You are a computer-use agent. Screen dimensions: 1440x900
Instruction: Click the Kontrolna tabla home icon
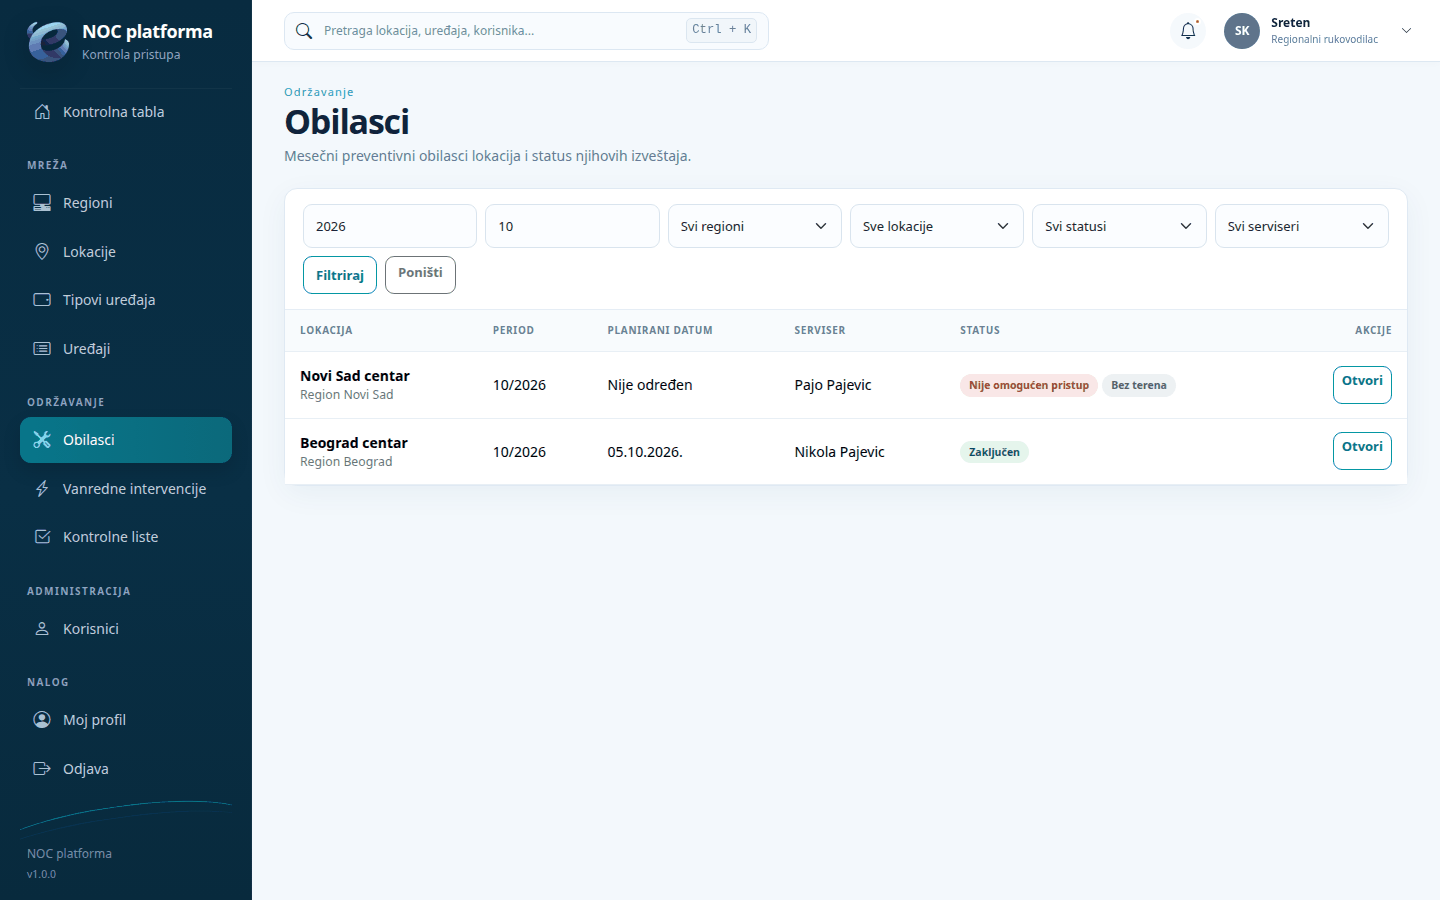coord(42,112)
